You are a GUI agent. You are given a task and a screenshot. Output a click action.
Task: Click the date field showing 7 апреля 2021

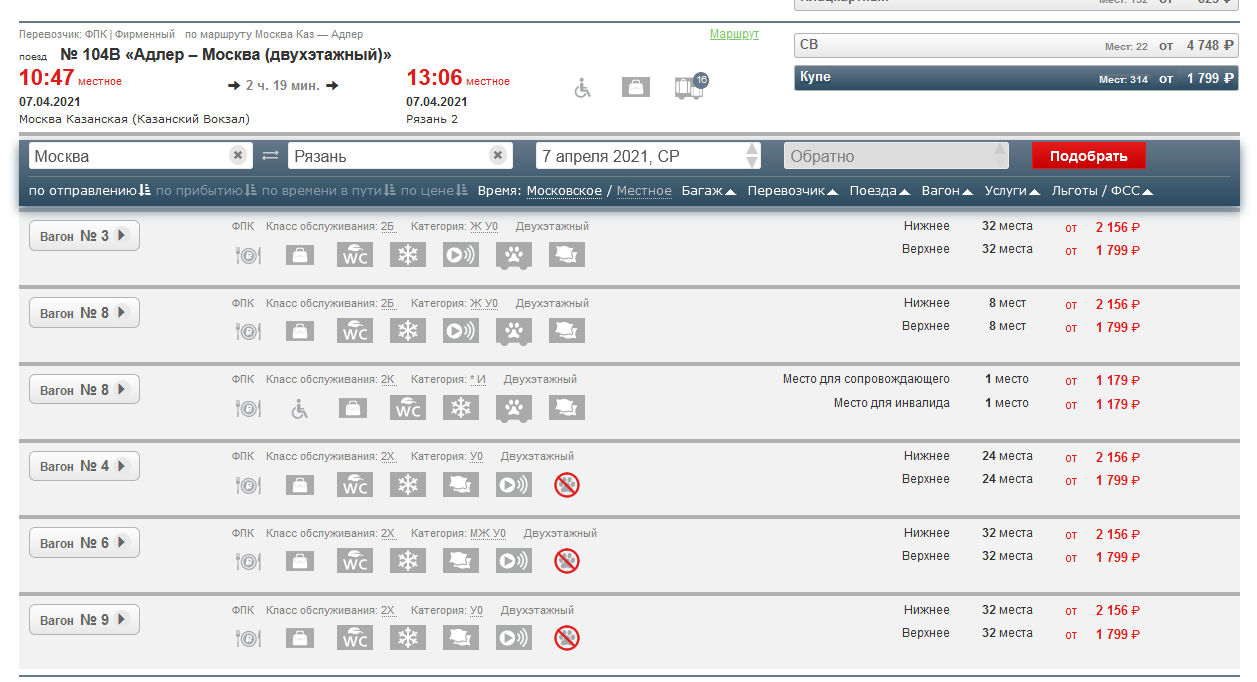point(640,156)
